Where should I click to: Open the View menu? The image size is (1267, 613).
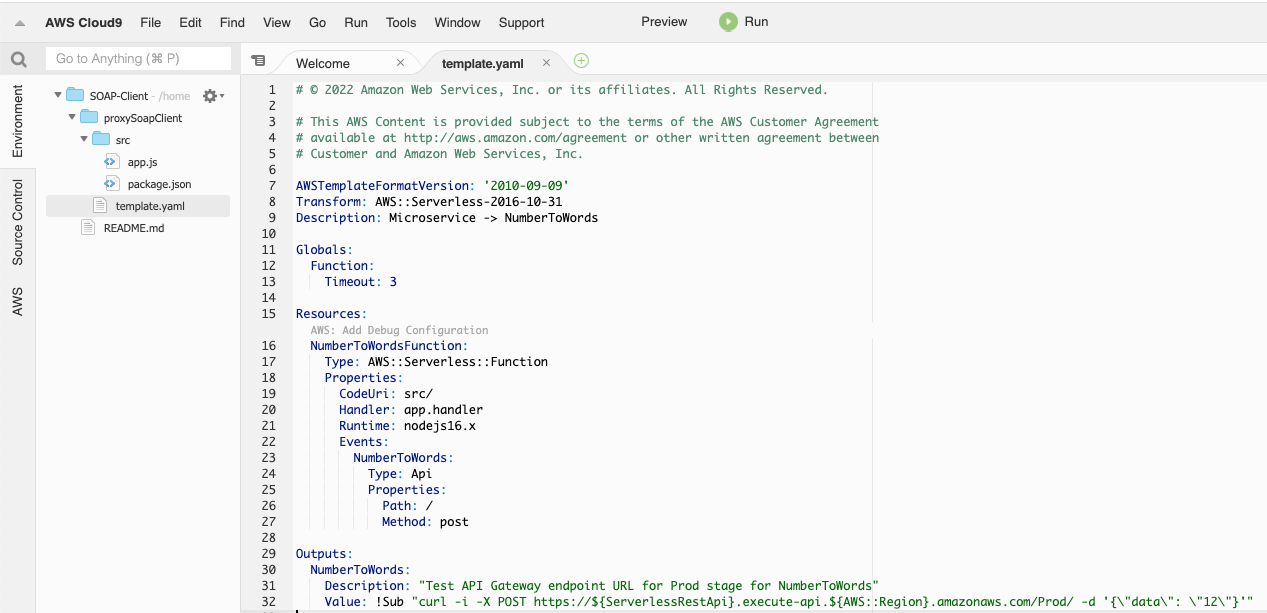[277, 22]
